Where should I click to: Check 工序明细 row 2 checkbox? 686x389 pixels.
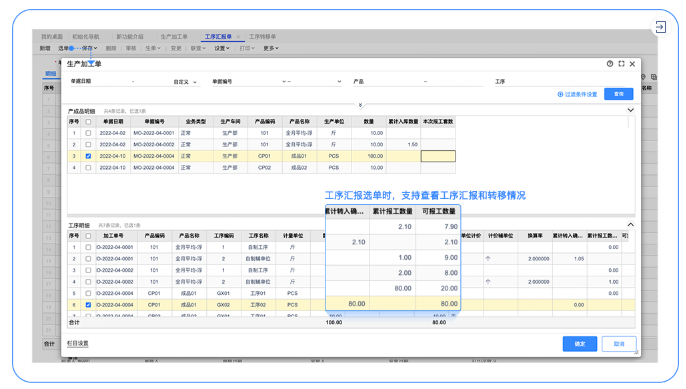point(88,259)
